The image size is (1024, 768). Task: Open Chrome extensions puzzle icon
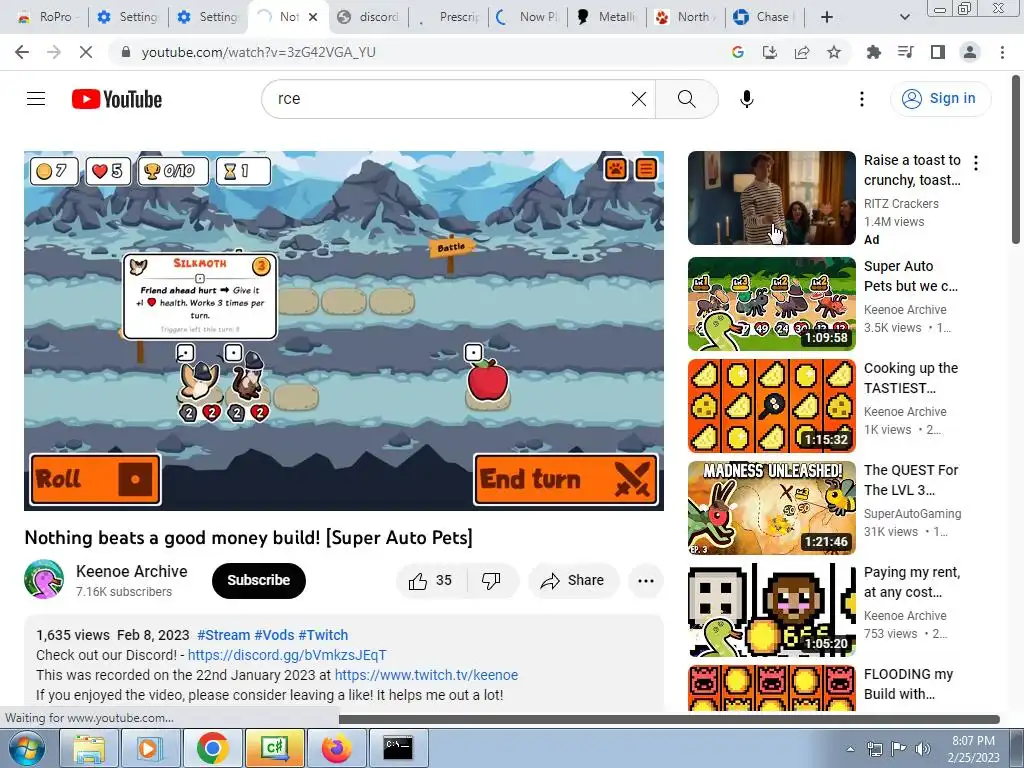(873, 52)
